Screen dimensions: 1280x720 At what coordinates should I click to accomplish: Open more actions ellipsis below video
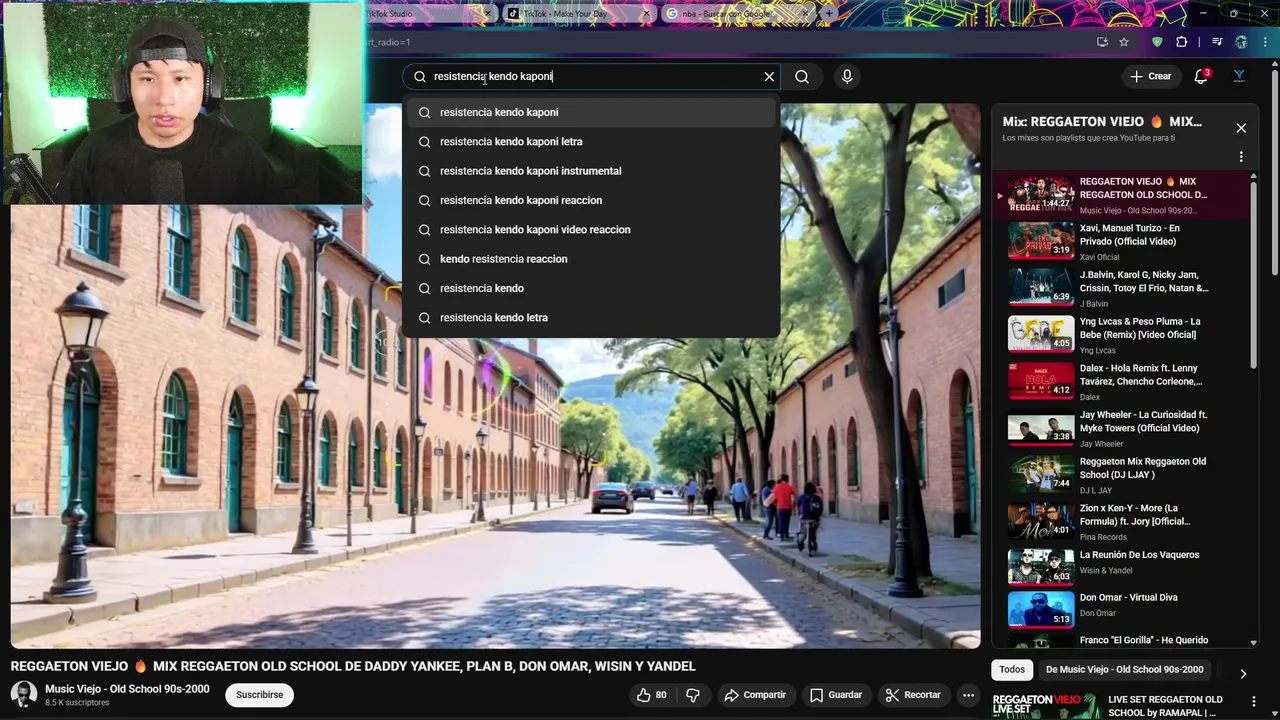[968, 695]
